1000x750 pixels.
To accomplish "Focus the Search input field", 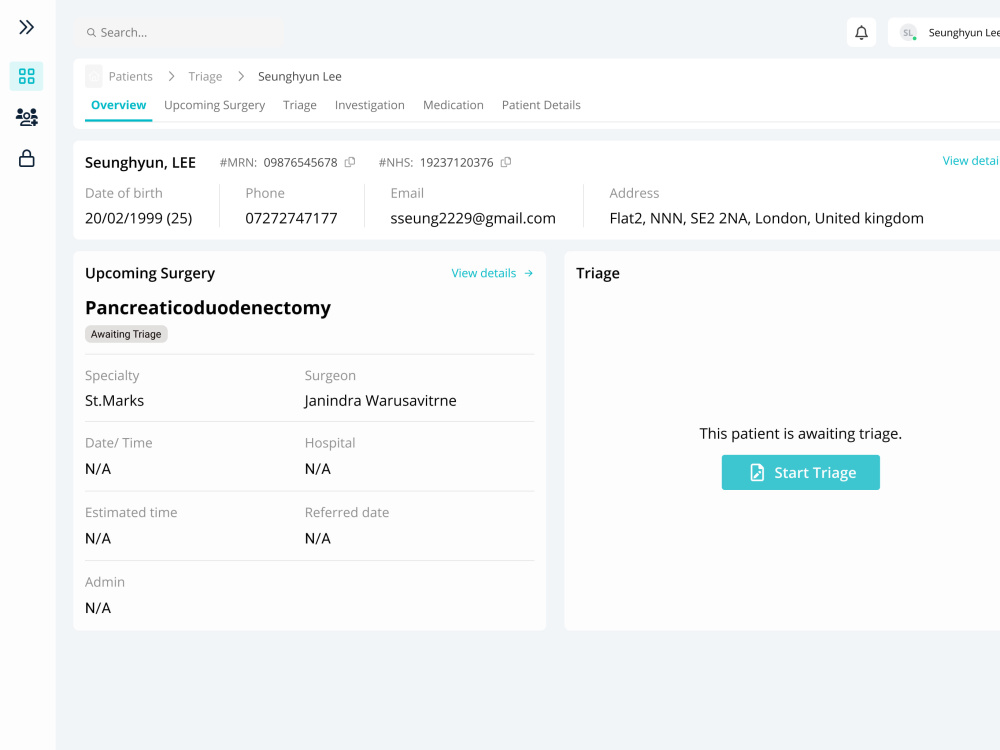I will pos(179,33).
